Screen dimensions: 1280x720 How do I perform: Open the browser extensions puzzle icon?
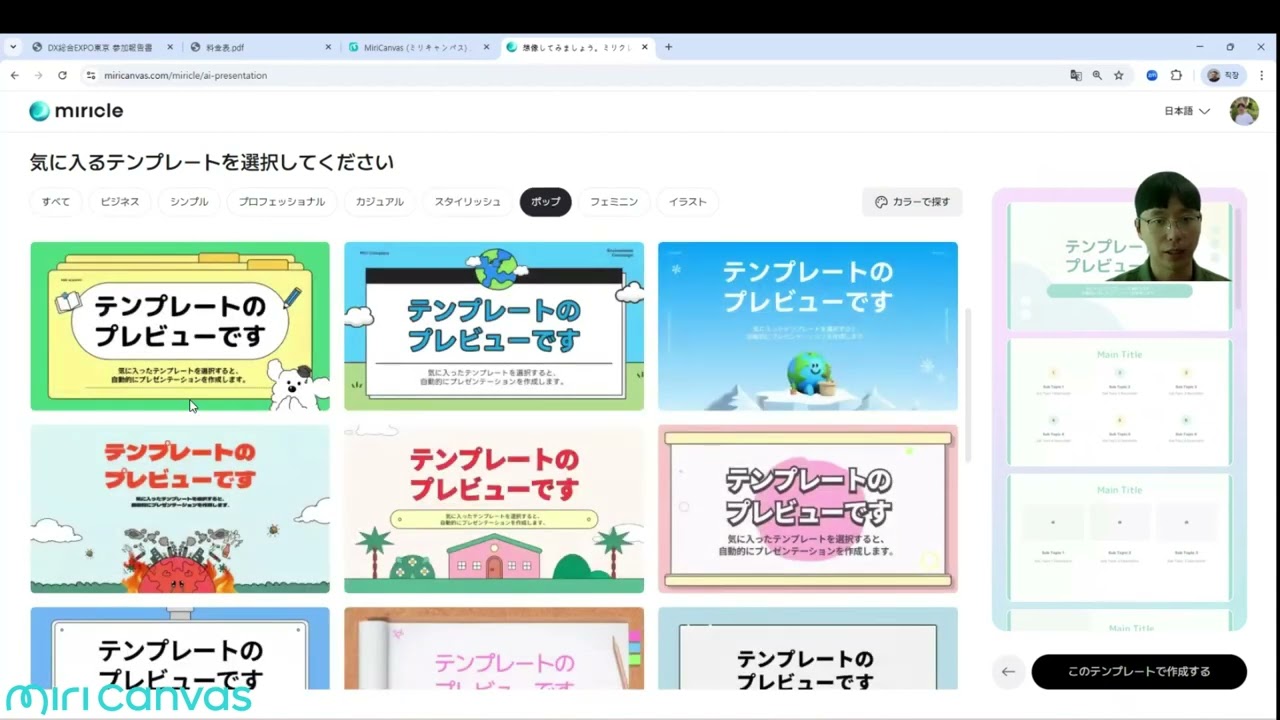tap(1176, 75)
